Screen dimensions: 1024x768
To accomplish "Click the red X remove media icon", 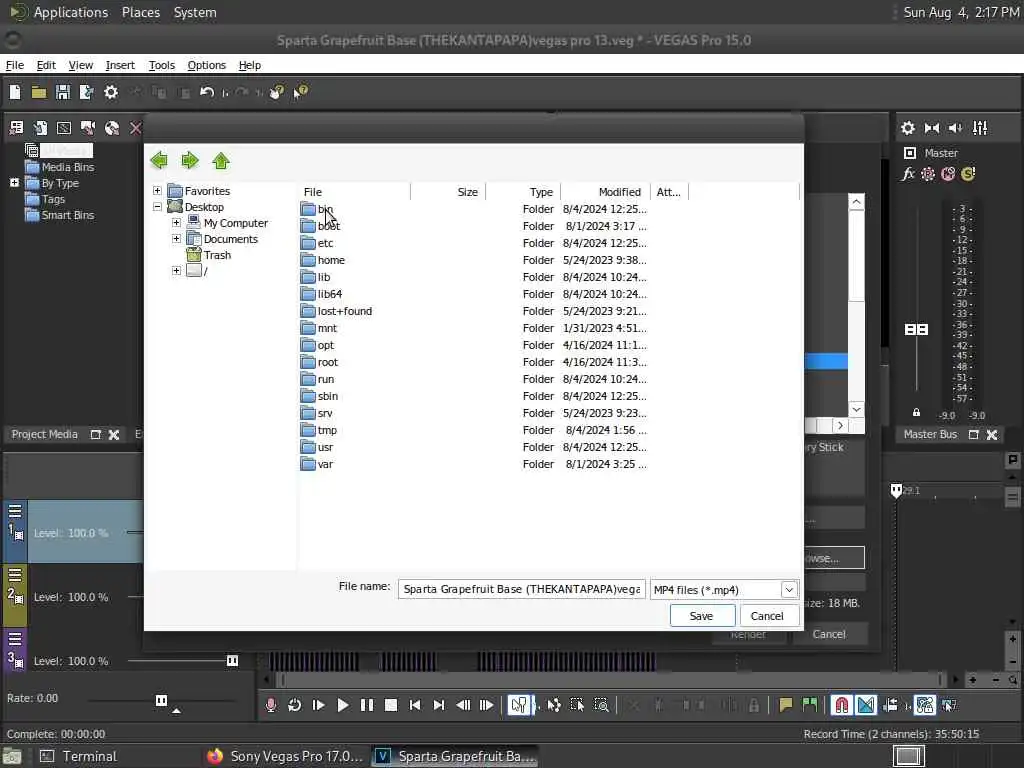I will coord(135,128).
